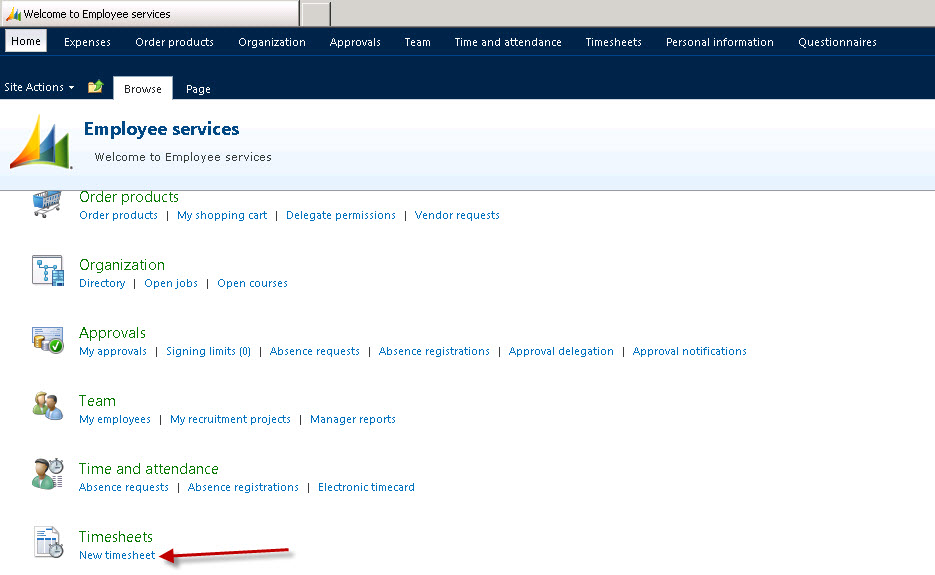
Task: Click the Order products shopping cart icon
Action: pyautogui.click(x=47, y=204)
